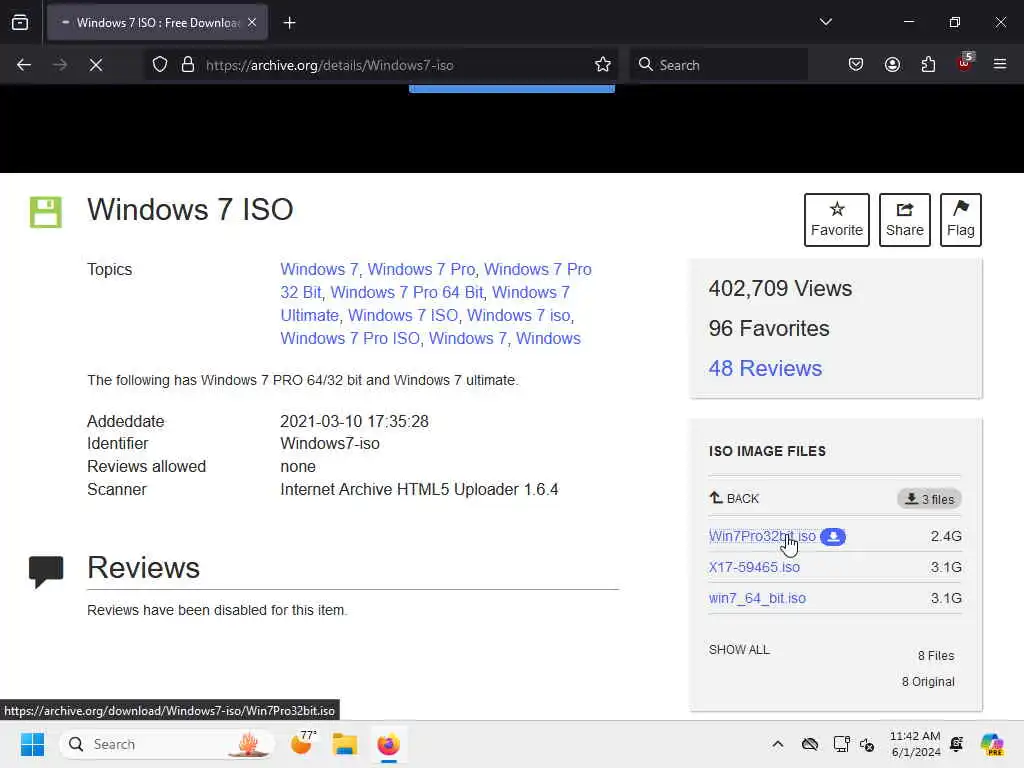Image resolution: width=1024 pixels, height=768 pixels.
Task: View site security padlock info
Action: 188,65
